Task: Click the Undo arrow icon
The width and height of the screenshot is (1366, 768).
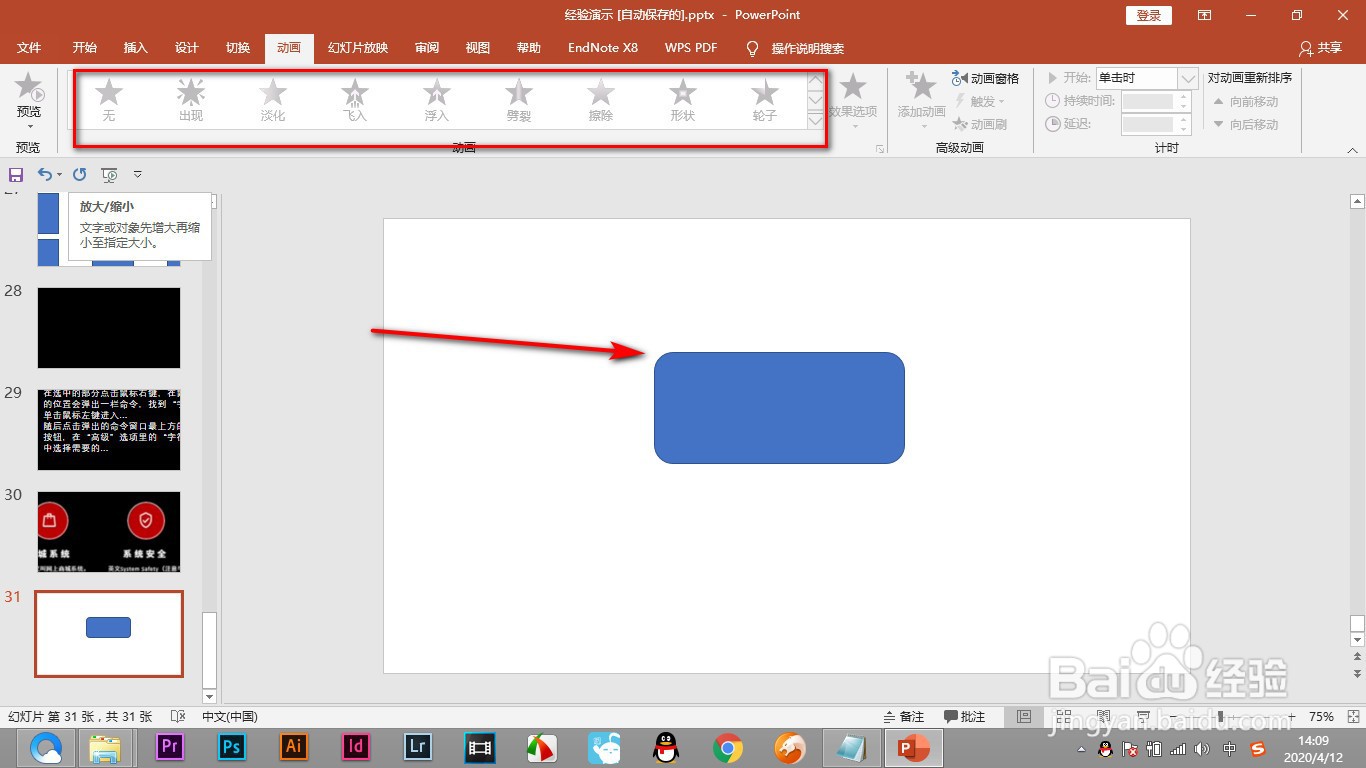Action: click(x=45, y=174)
